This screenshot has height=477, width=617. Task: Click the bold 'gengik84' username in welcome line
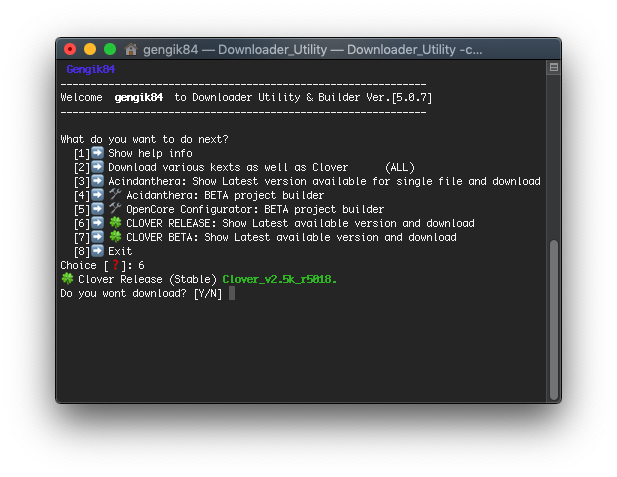(x=139, y=97)
